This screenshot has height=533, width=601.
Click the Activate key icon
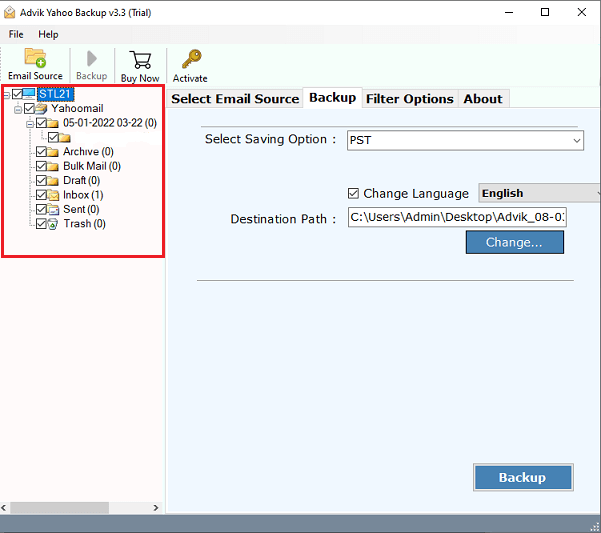click(x=189, y=59)
